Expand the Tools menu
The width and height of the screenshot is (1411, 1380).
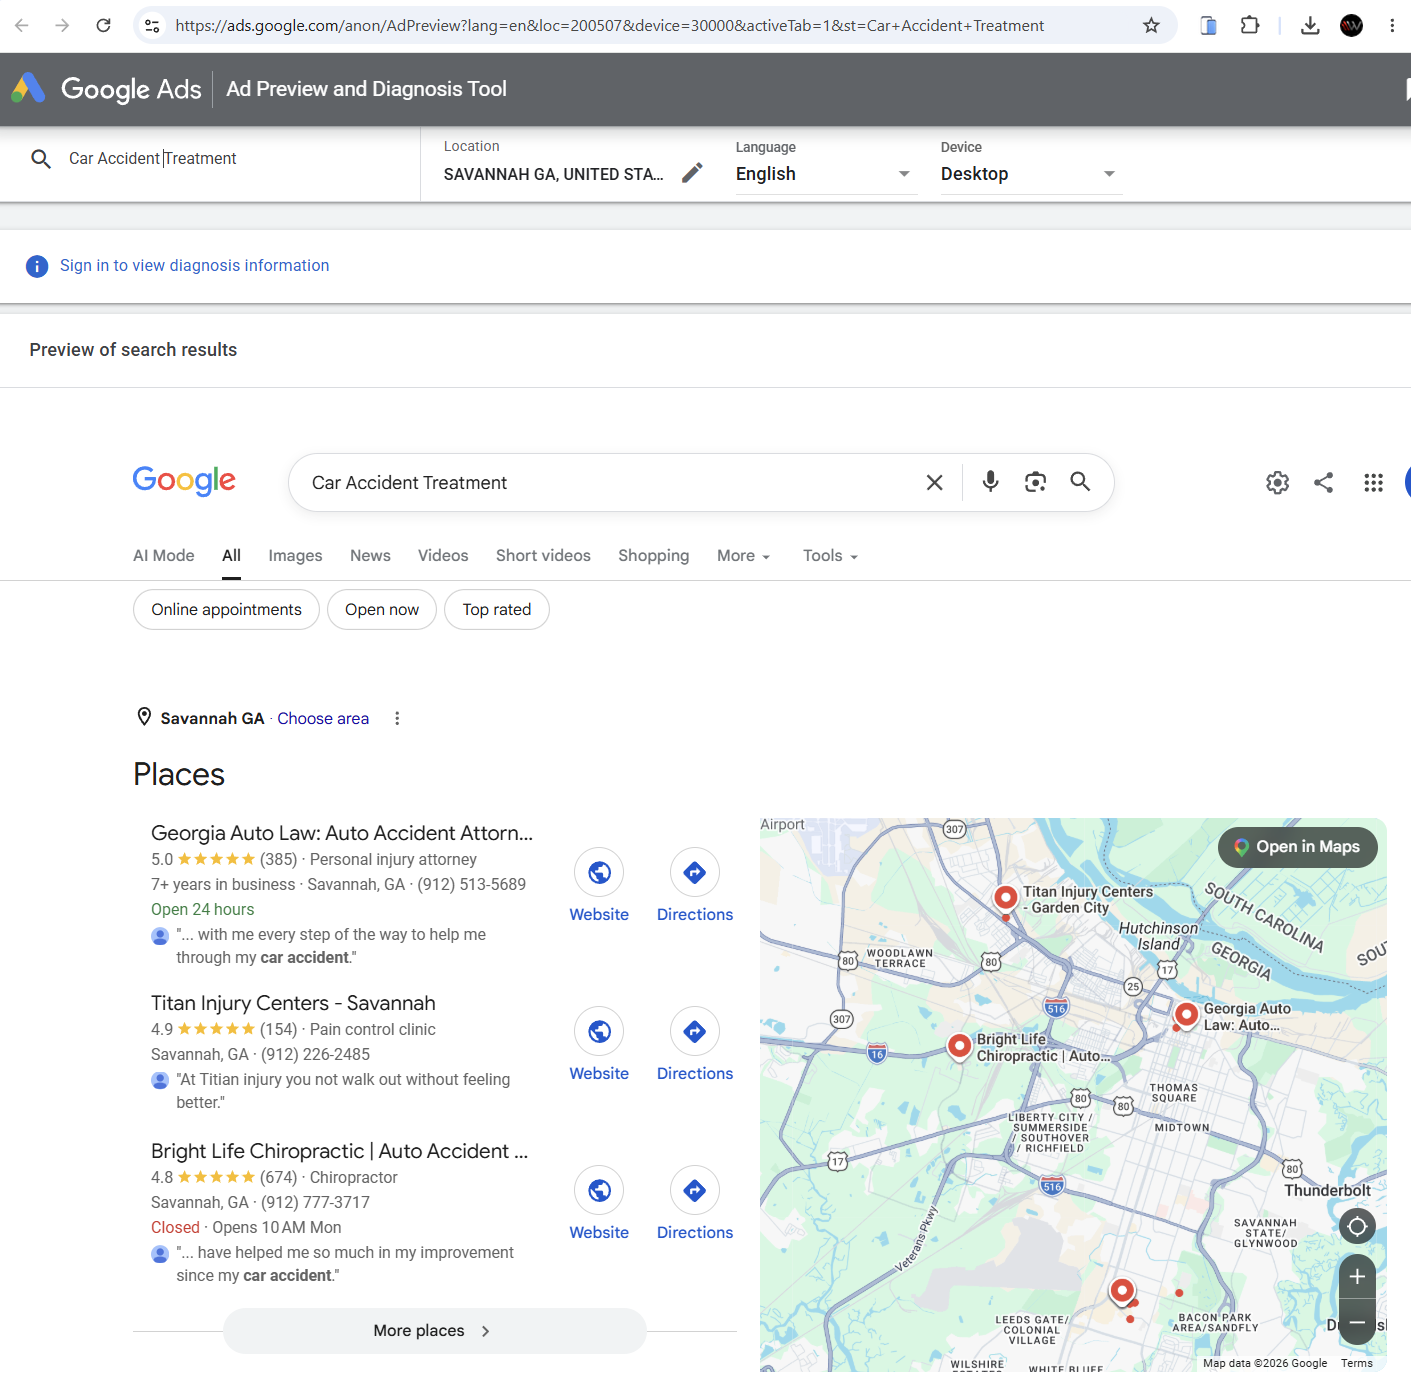[x=830, y=556]
